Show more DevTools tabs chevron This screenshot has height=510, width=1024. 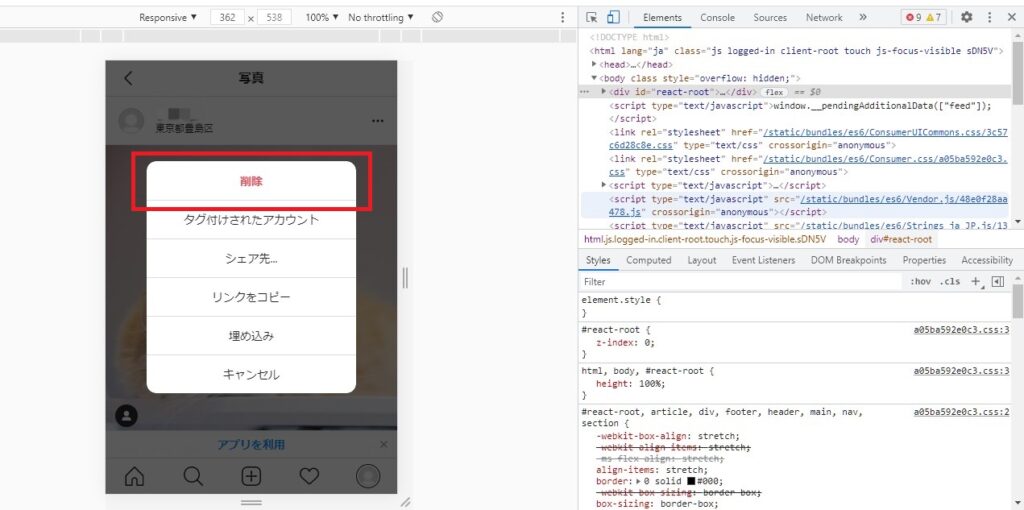[863, 18]
